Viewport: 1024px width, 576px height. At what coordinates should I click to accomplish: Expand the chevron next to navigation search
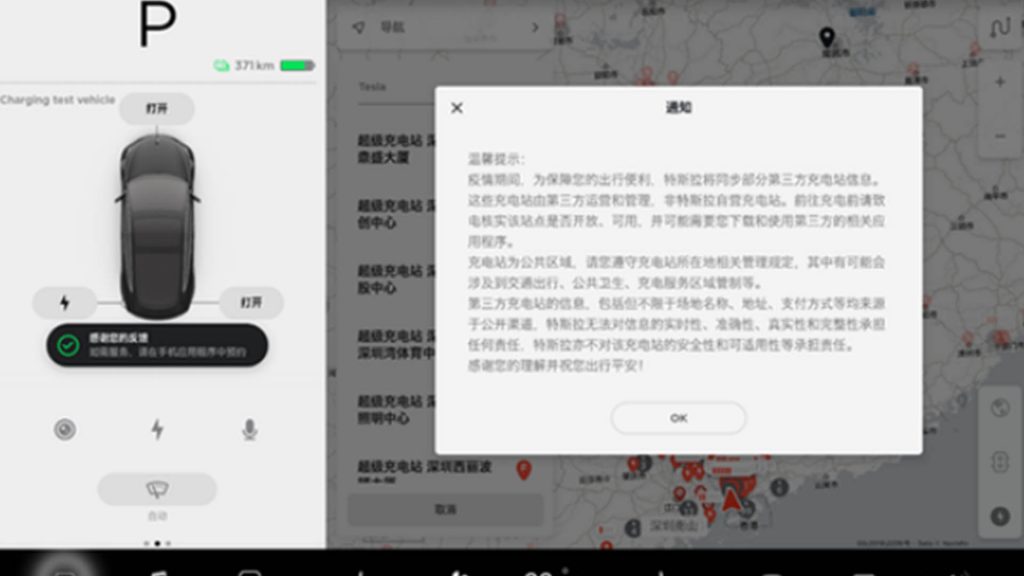coord(535,28)
